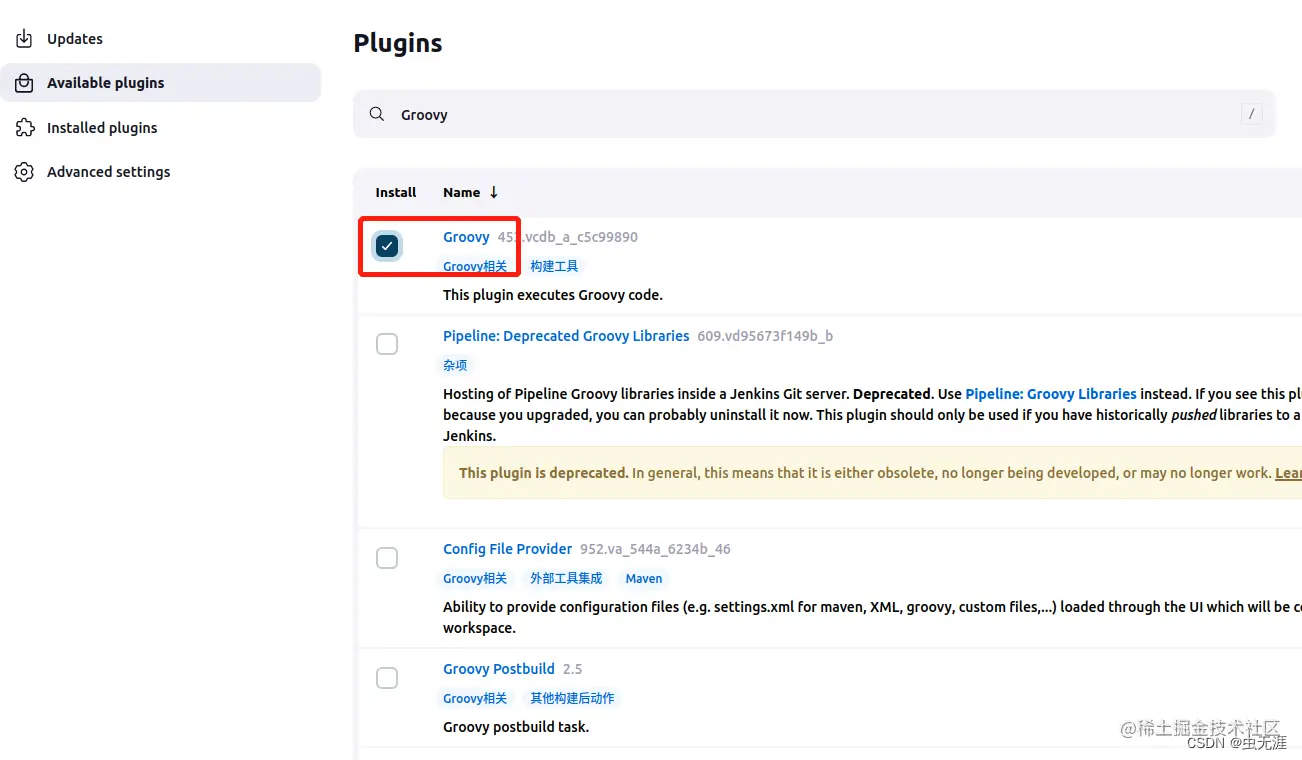1302x760 pixels.
Task: Click version text 952.va_544a_6234b_46
Action: (x=655, y=549)
